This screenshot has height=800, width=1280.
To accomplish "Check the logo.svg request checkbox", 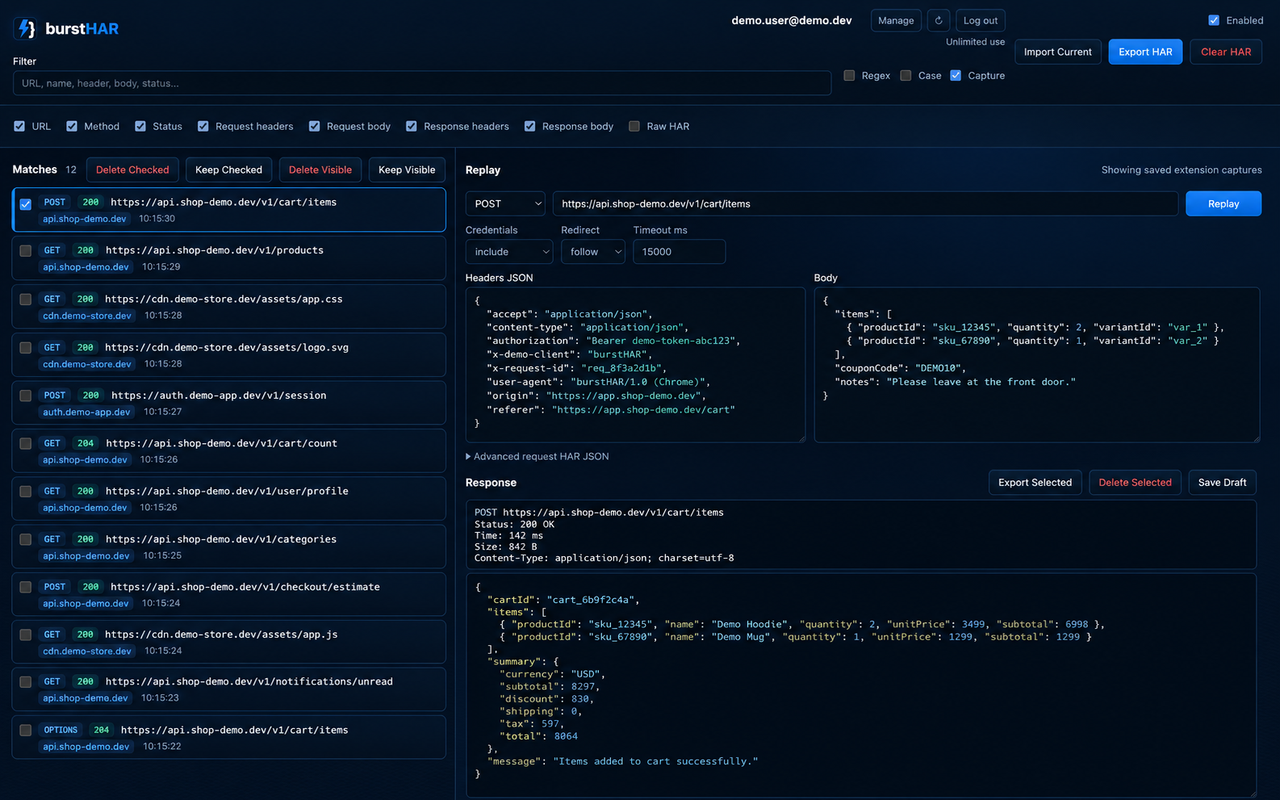I will (26, 347).
